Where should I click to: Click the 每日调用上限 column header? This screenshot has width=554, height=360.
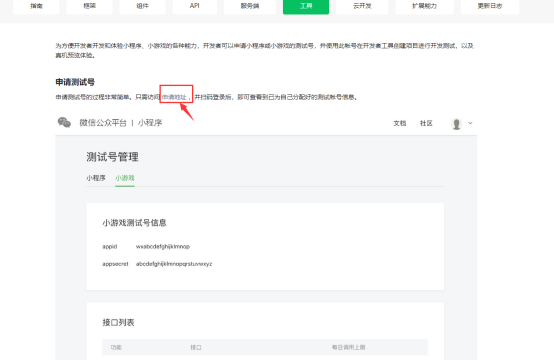point(348,348)
